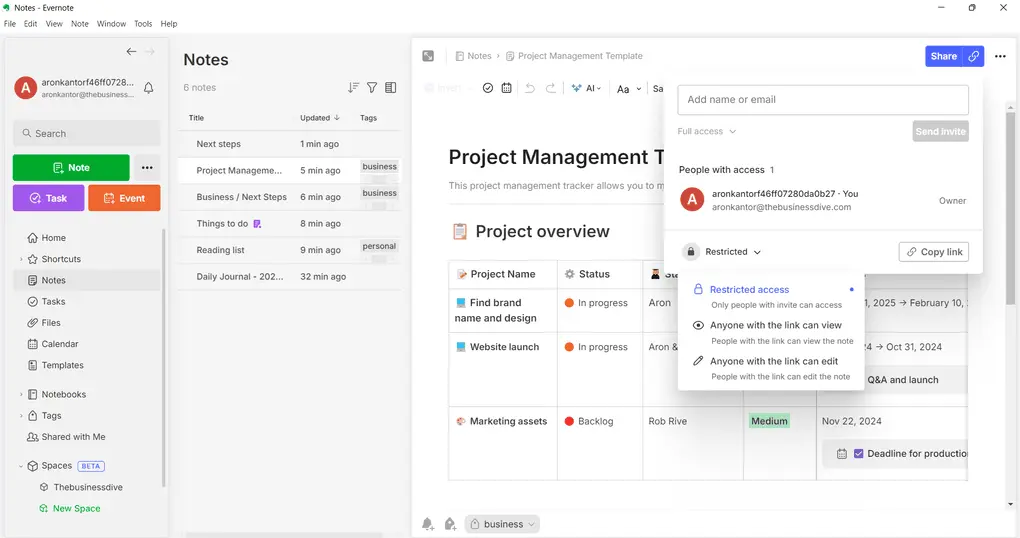Go back with the left arrow

[131, 51]
